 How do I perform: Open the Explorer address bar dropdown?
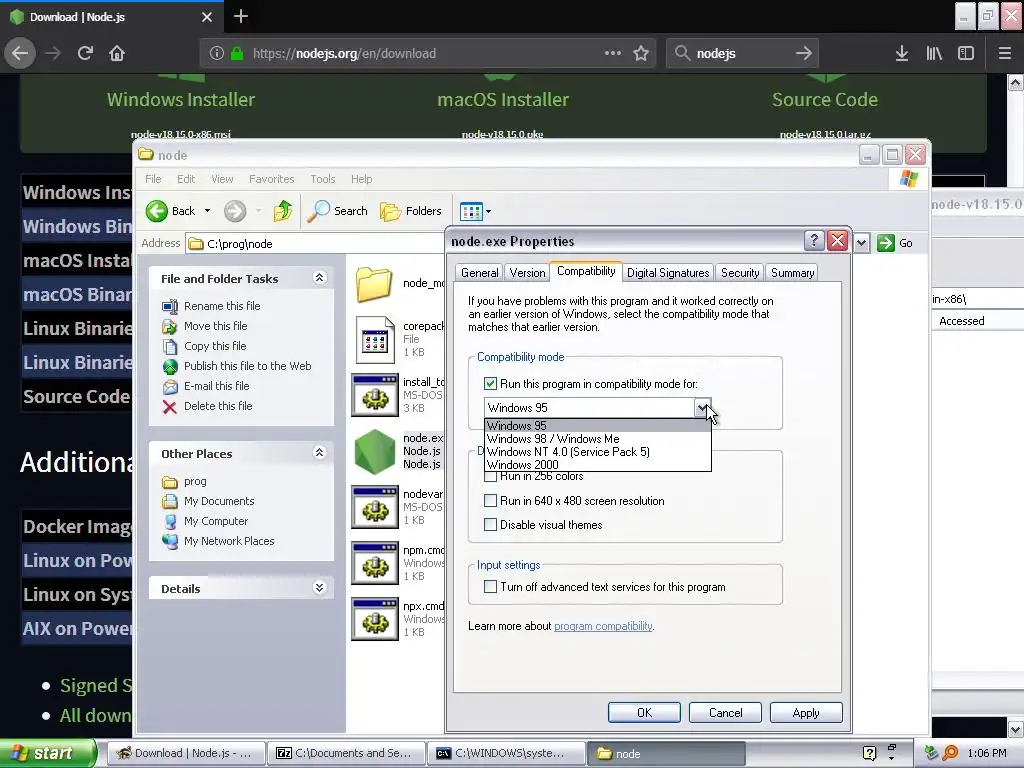click(x=861, y=243)
